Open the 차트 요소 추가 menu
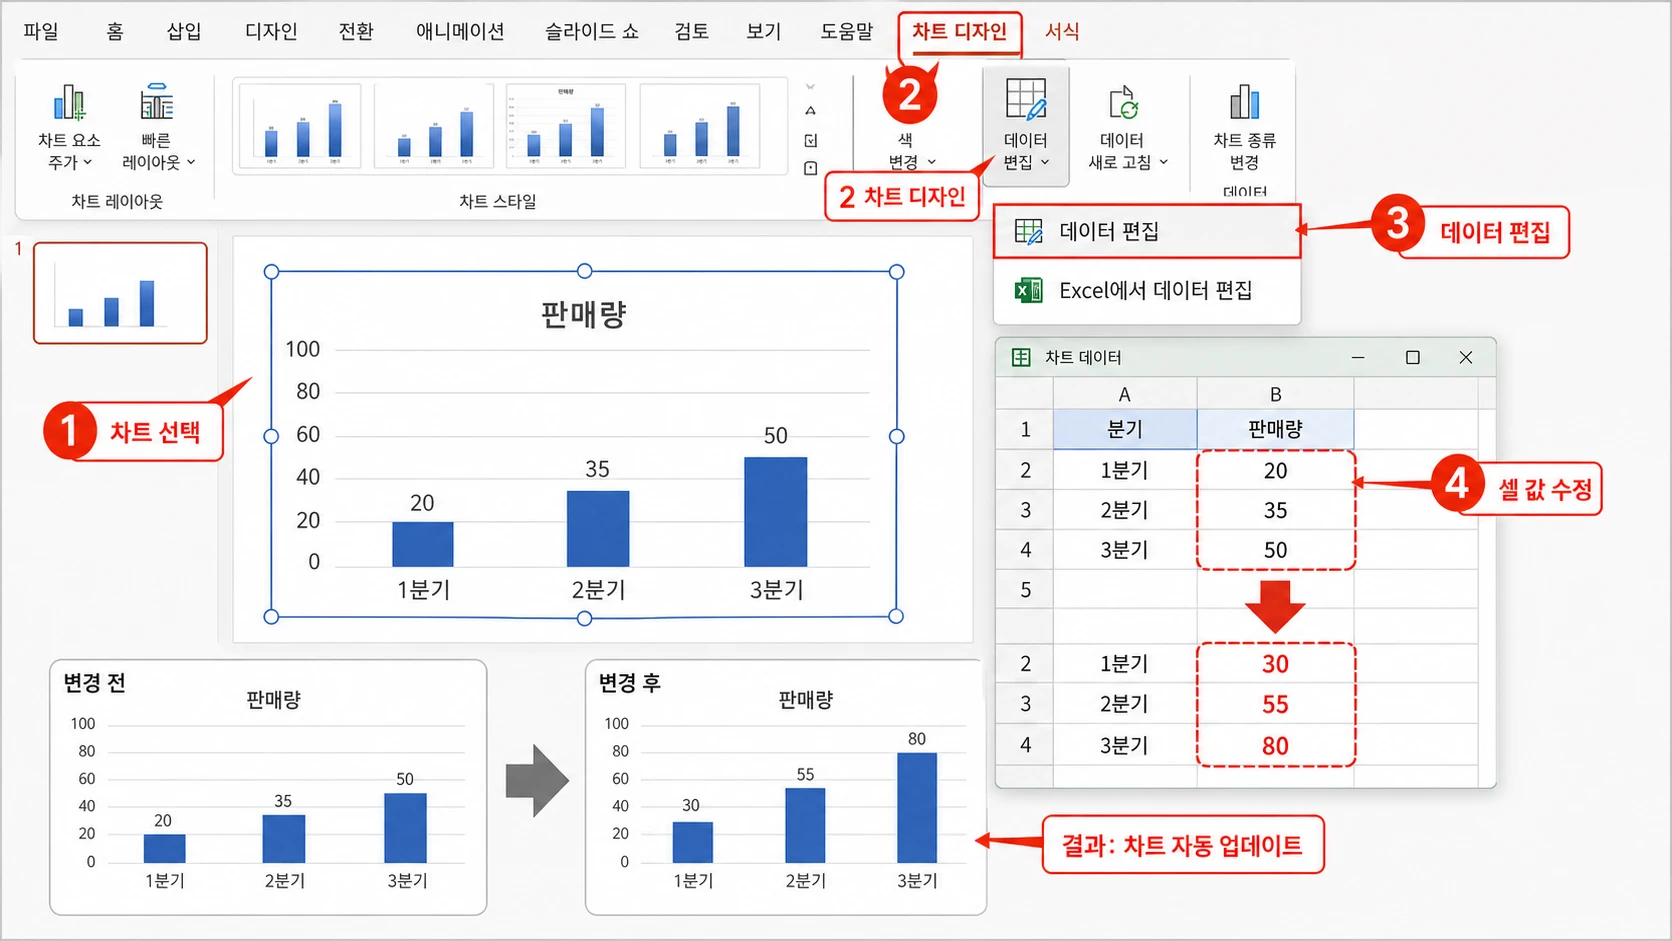The width and height of the screenshot is (1672, 941). click(69, 127)
